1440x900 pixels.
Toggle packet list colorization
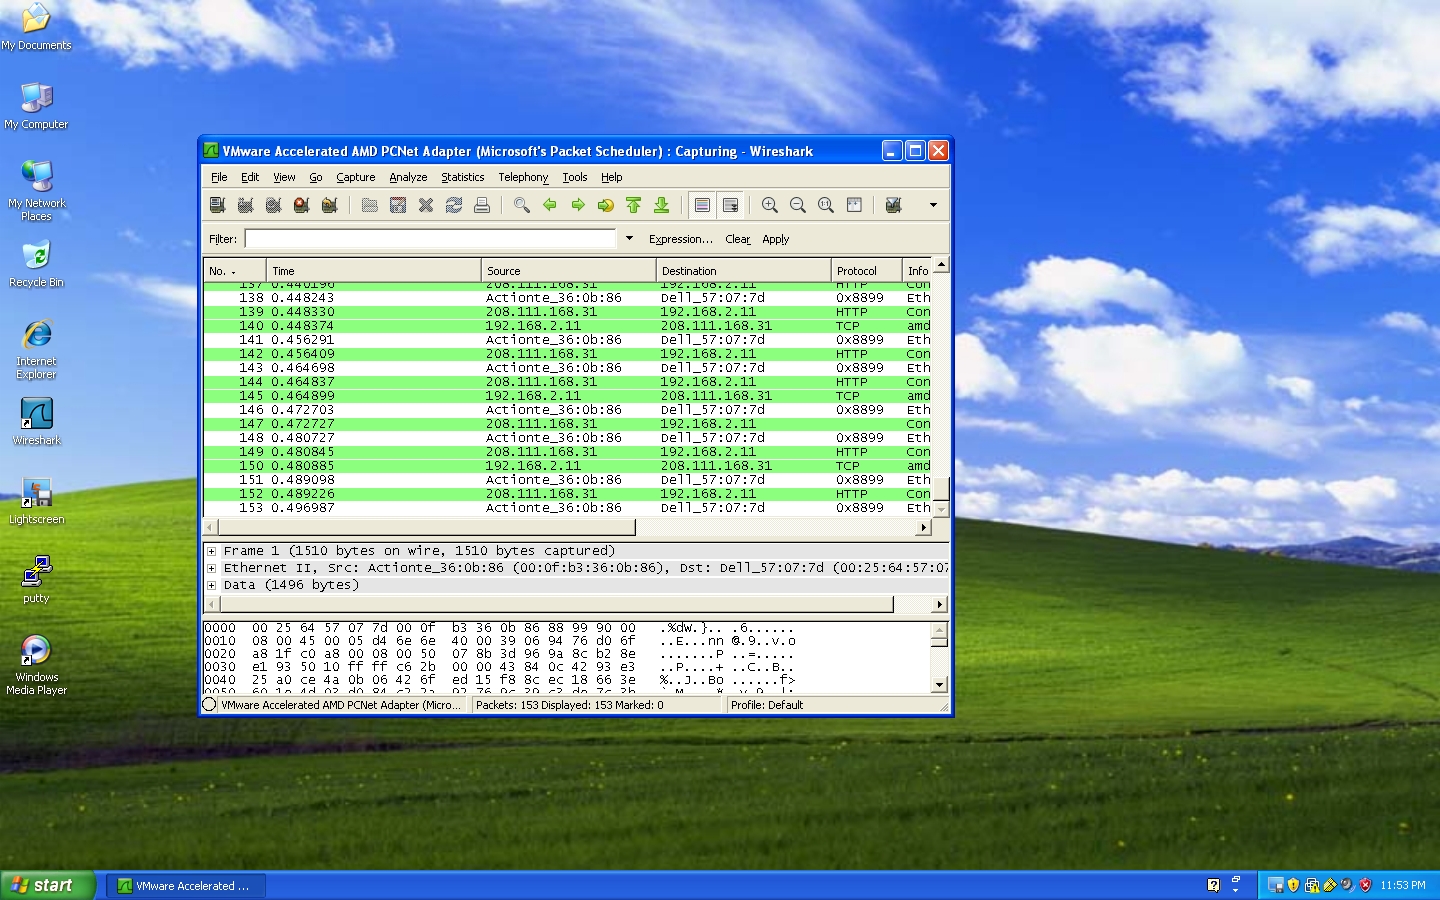pyautogui.click(x=702, y=205)
